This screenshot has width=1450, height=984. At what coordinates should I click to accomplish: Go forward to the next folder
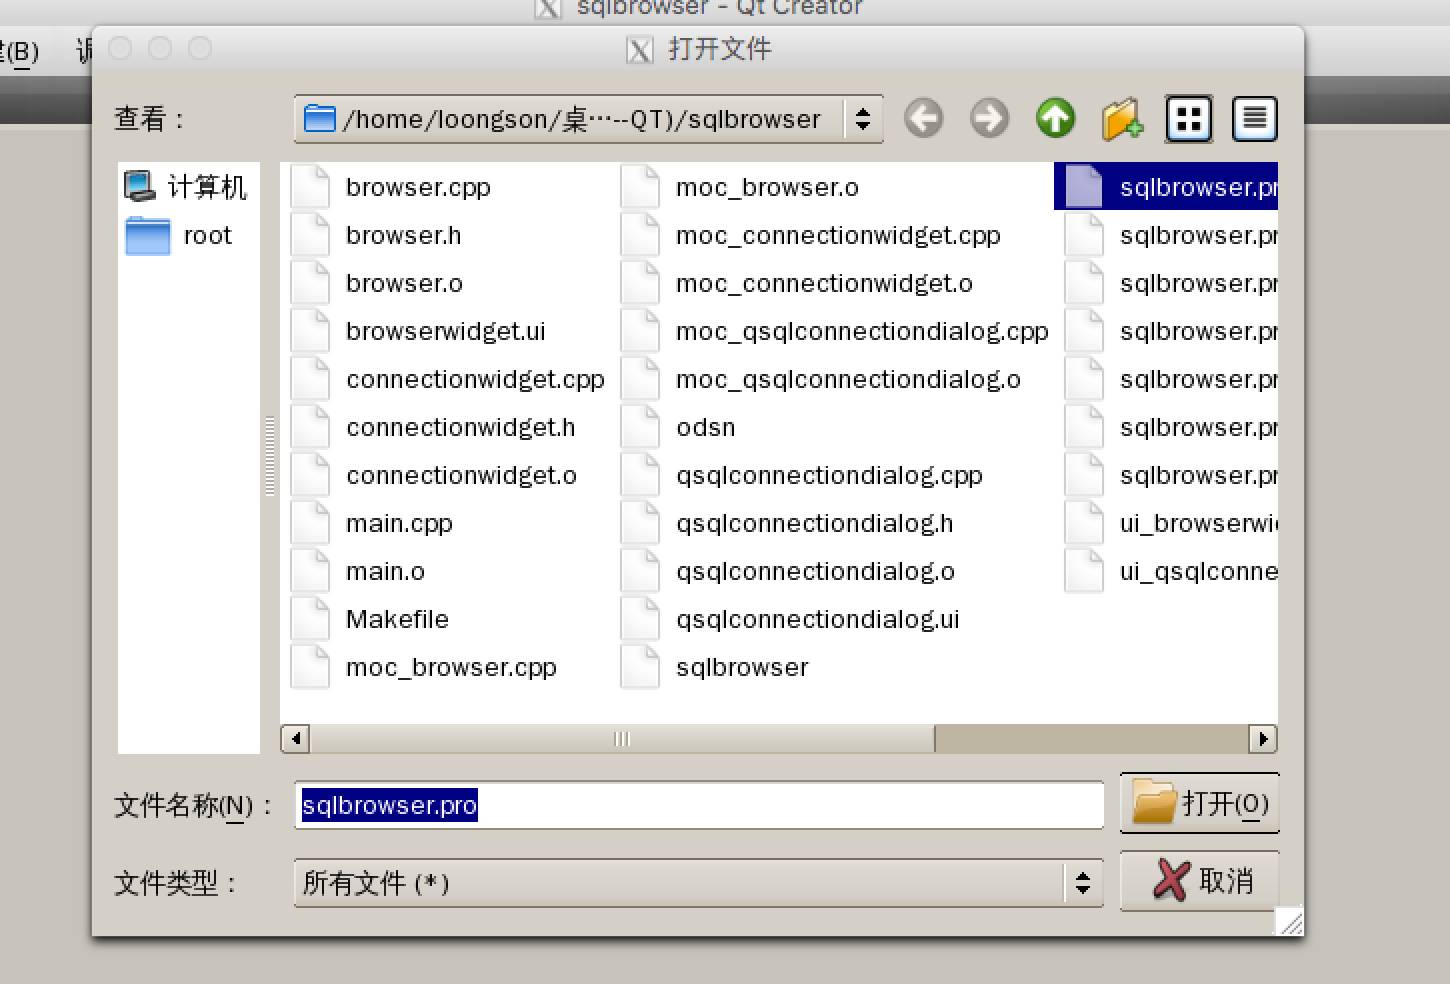coord(989,119)
